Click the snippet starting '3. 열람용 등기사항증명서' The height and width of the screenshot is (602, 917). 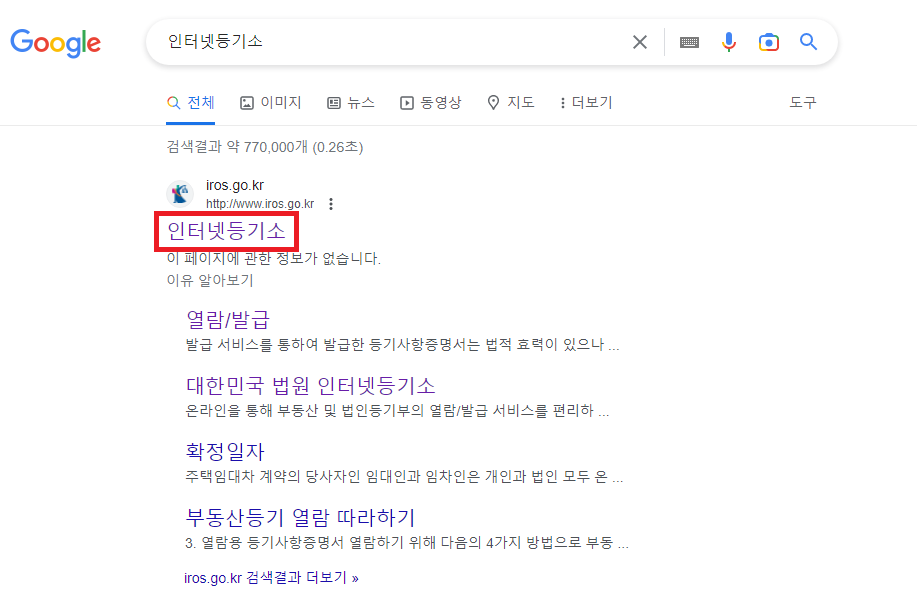tap(407, 543)
